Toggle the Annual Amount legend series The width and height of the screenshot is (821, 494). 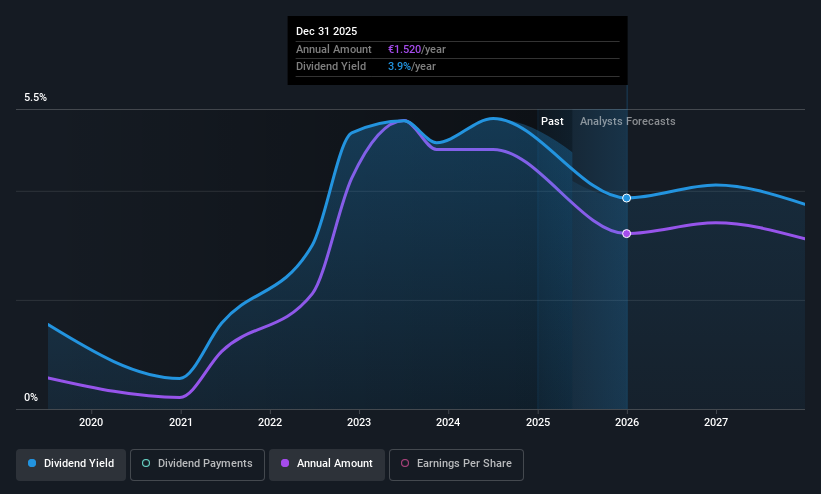coord(327,464)
